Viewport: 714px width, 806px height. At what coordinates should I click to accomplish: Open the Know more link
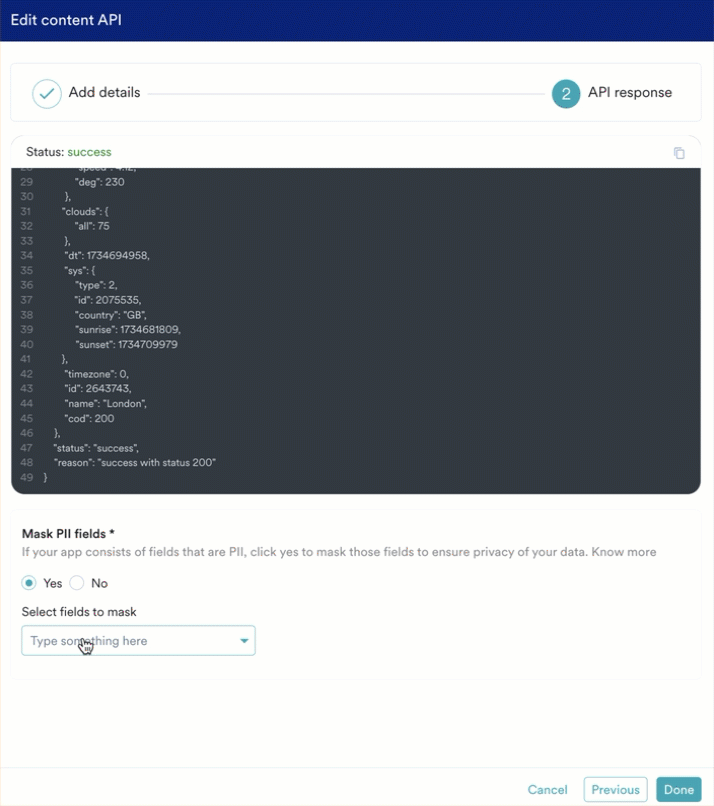point(624,552)
